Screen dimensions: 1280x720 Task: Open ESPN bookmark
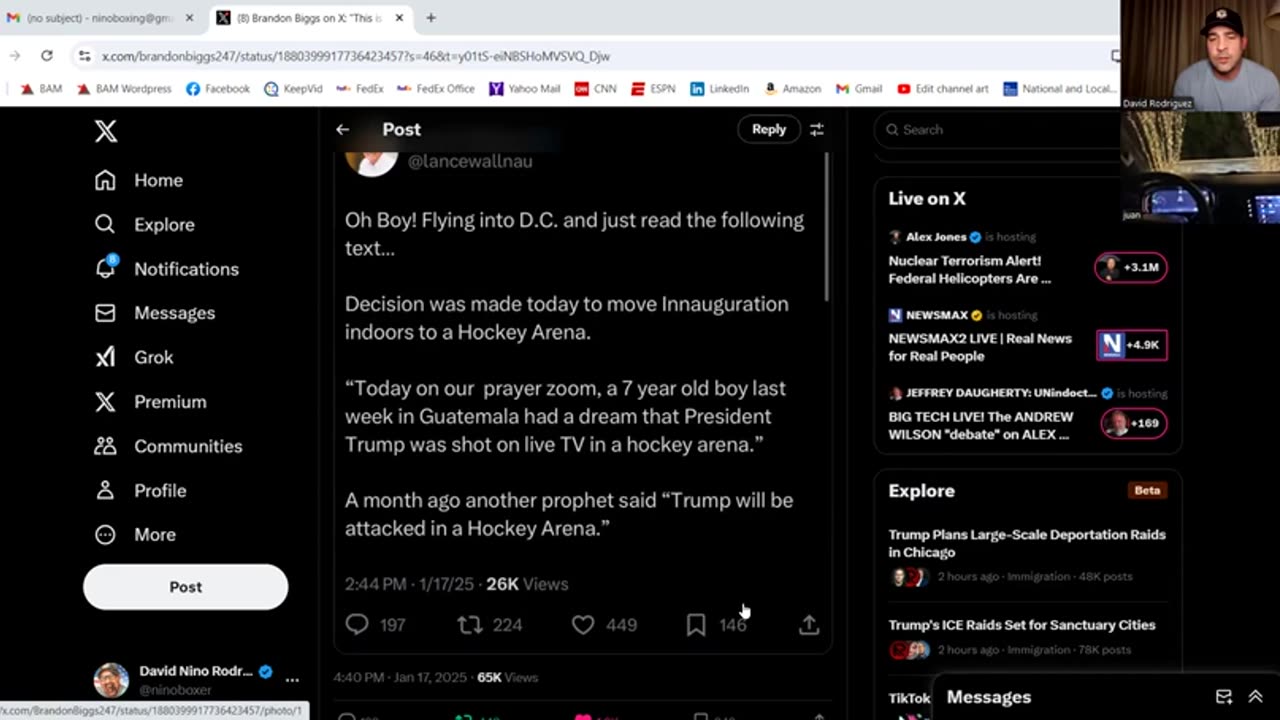pos(653,89)
